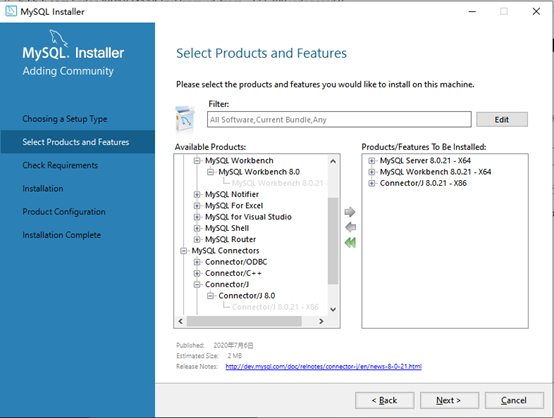
Task: Expand Connector/J 8.0.21 - X86 features
Action: pyautogui.click(x=371, y=183)
